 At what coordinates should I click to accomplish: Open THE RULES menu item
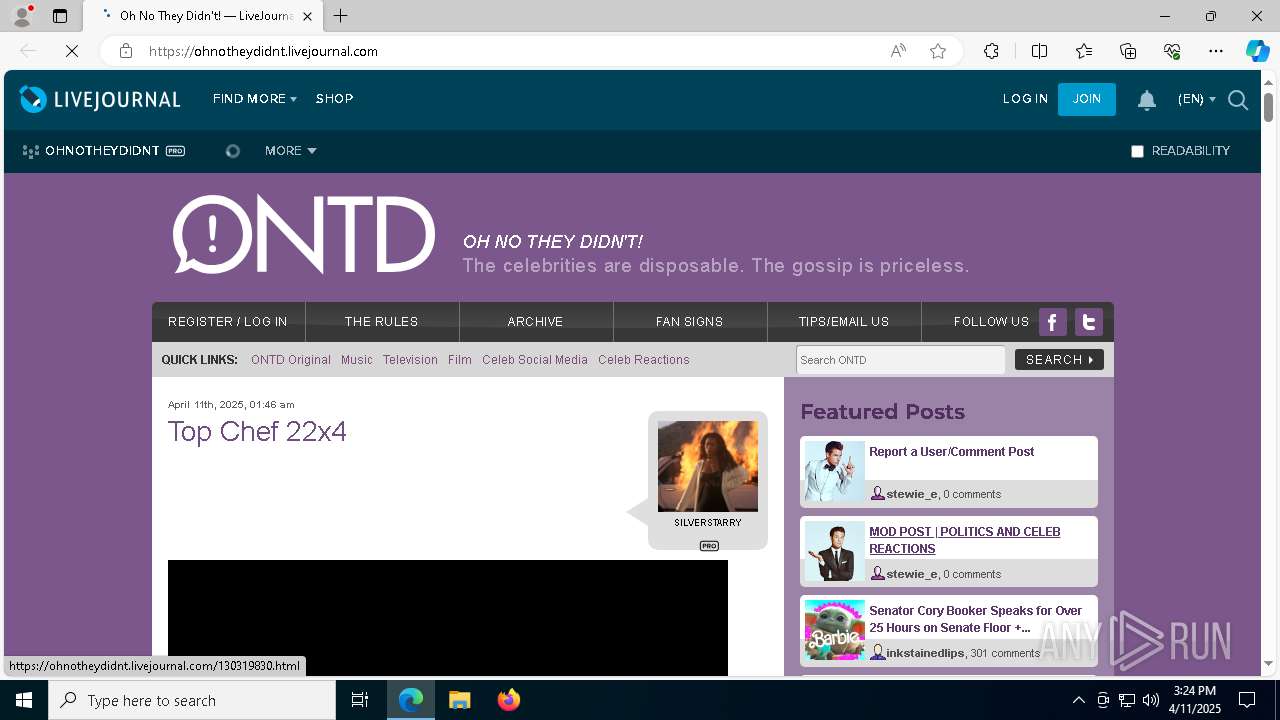(382, 322)
